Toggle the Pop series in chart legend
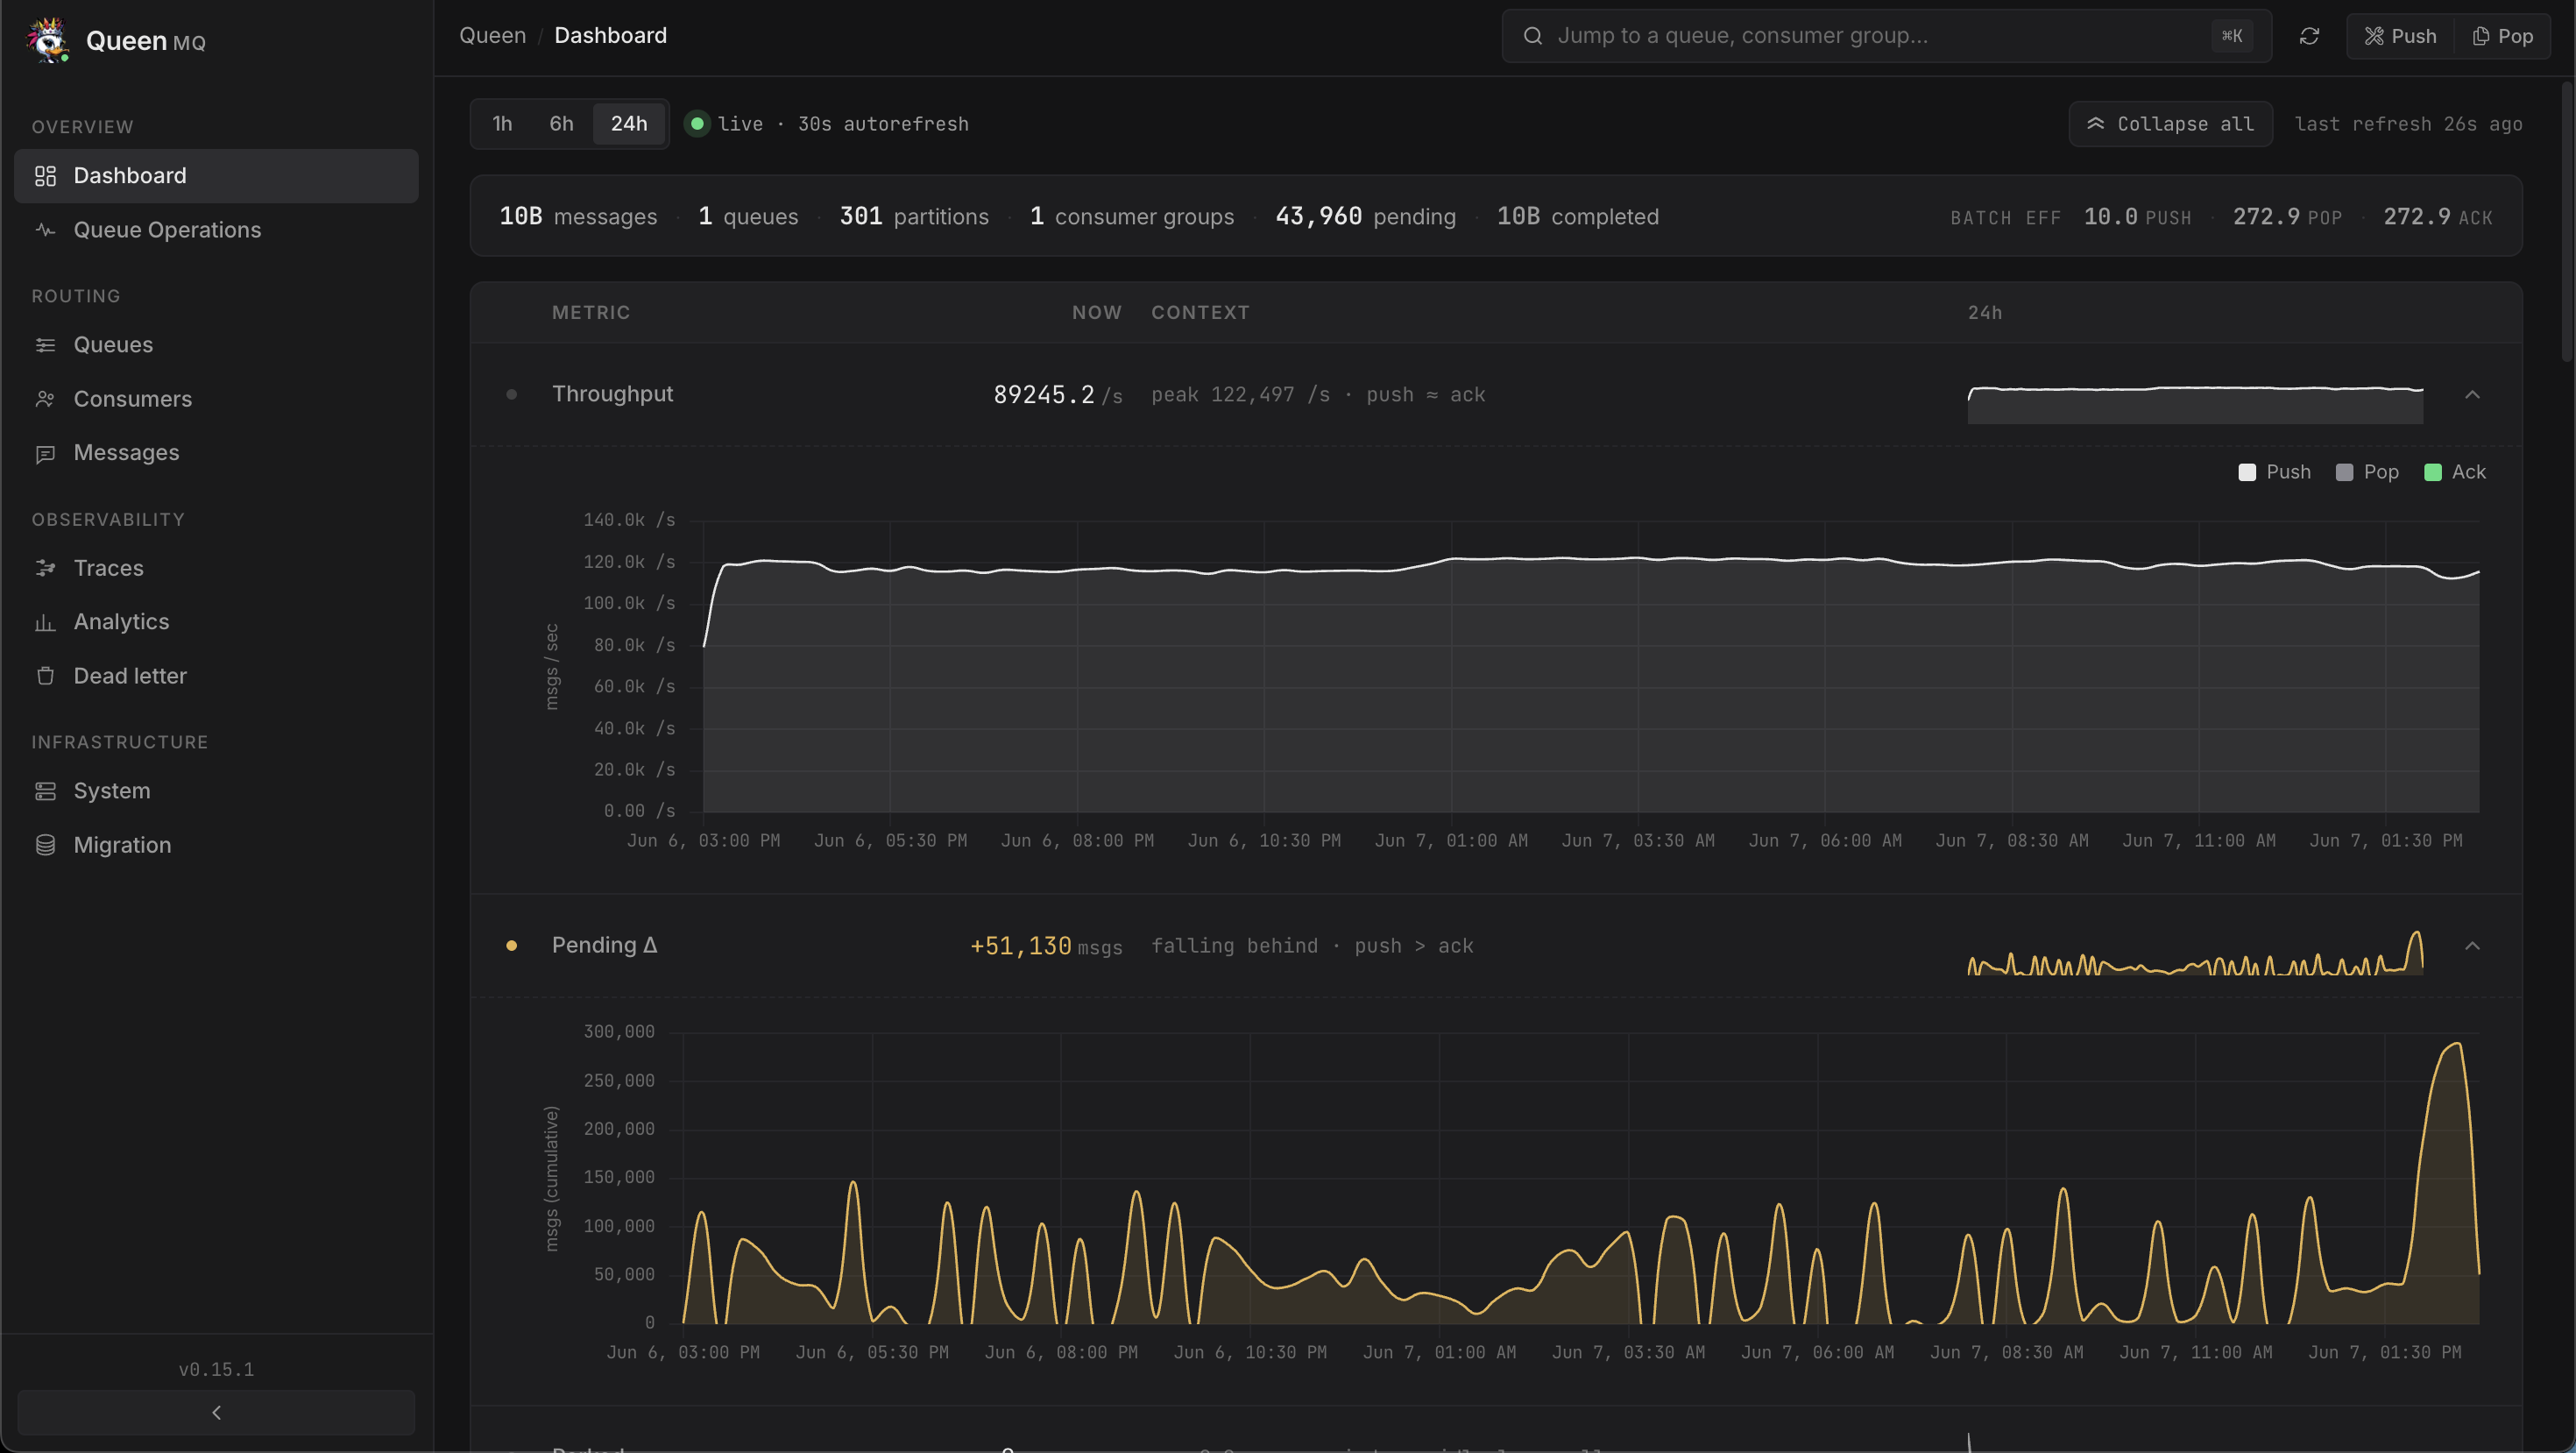The image size is (2576, 1453). (x=2366, y=472)
